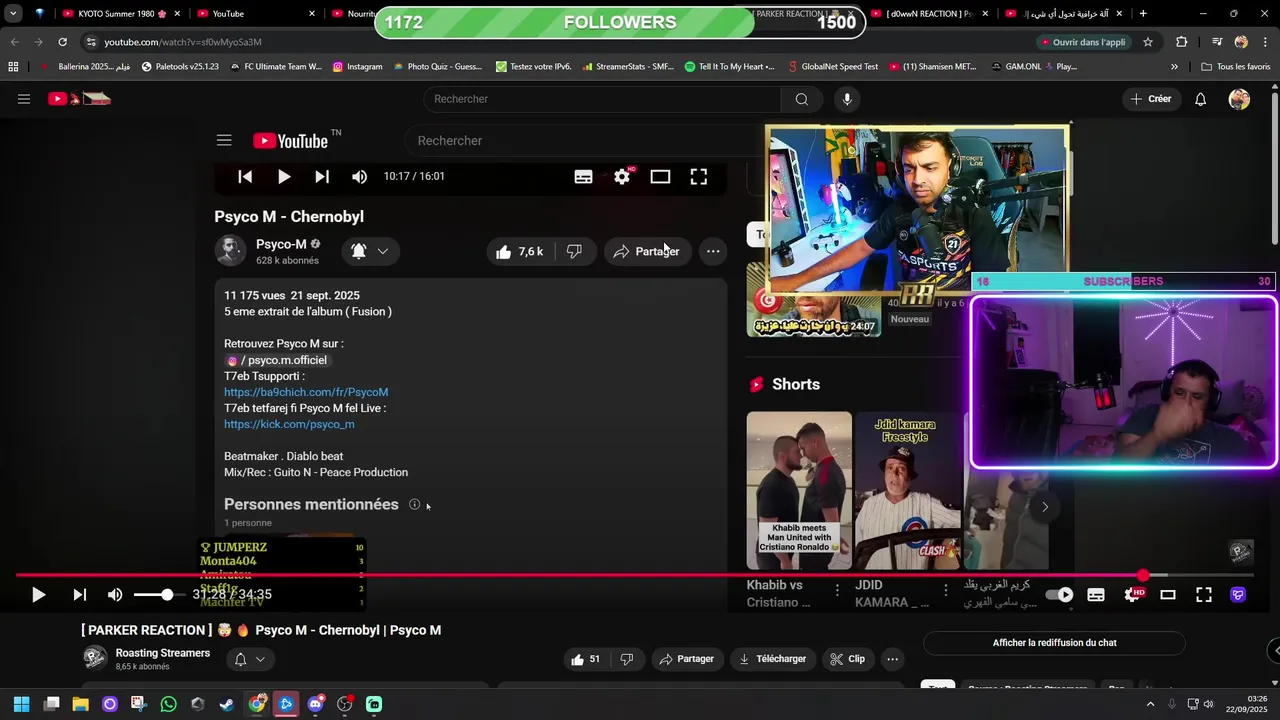The height and width of the screenshot is (720, 1280).
Task: Enter fullscreen from outer player bar
Action: [x=1204, y=595]
